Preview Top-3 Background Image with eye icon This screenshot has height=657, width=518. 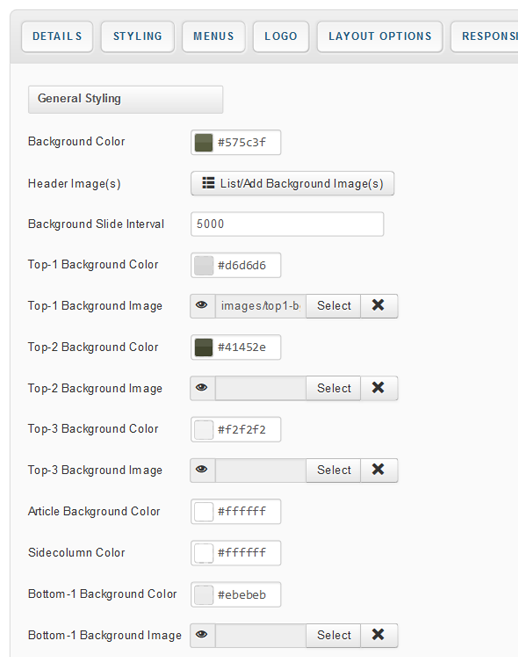(x=202, y=470)
